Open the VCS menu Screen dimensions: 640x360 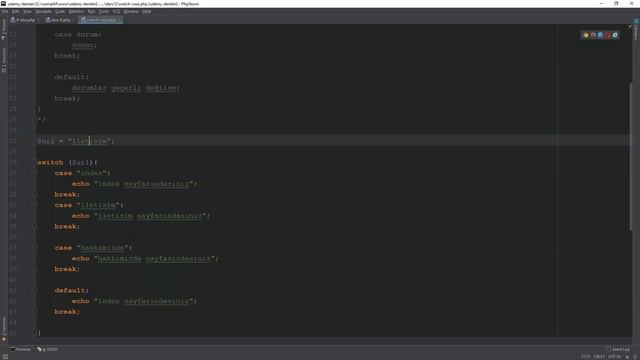point(116,12)
